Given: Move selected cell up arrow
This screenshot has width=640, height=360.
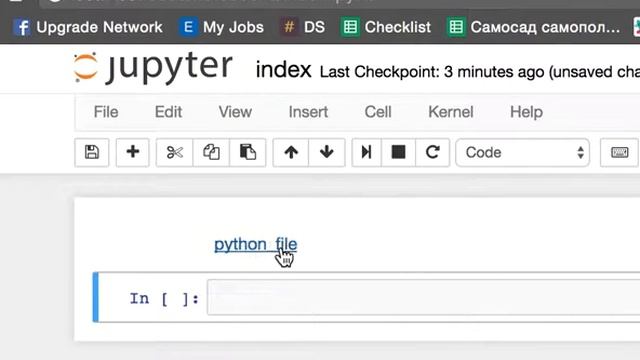Looking at the screenshot, I should (291, 152).
